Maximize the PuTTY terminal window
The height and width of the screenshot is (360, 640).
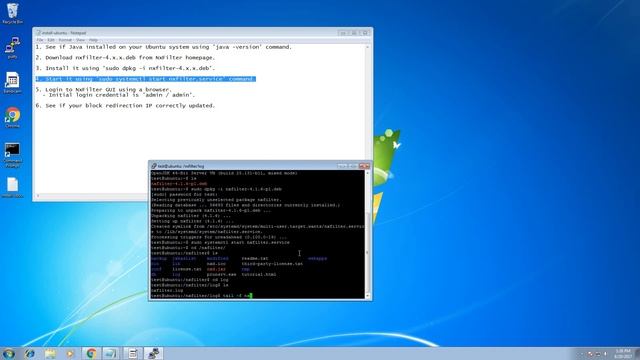click(x=353, y=166)
